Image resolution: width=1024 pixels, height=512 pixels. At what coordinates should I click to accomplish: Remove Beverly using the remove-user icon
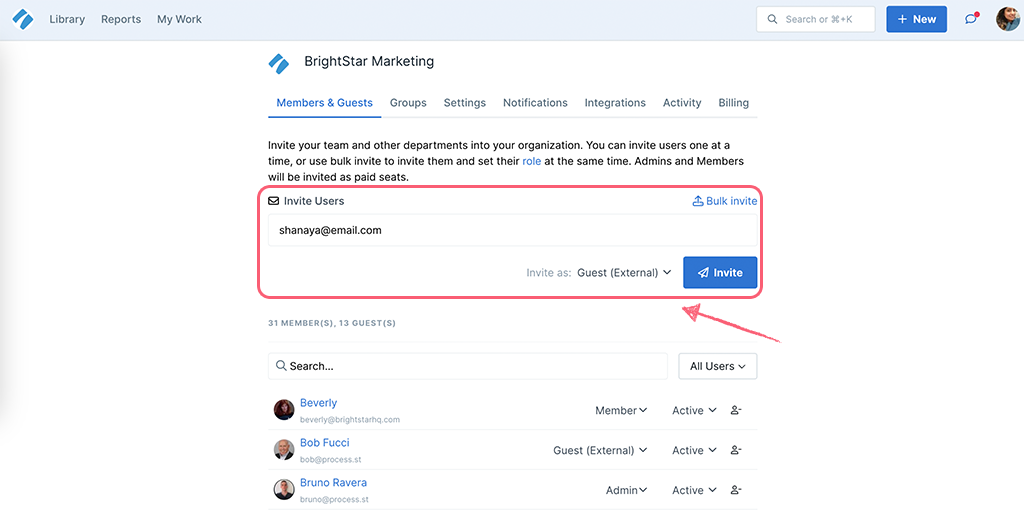pyautogui.click(x=736, y=410)
